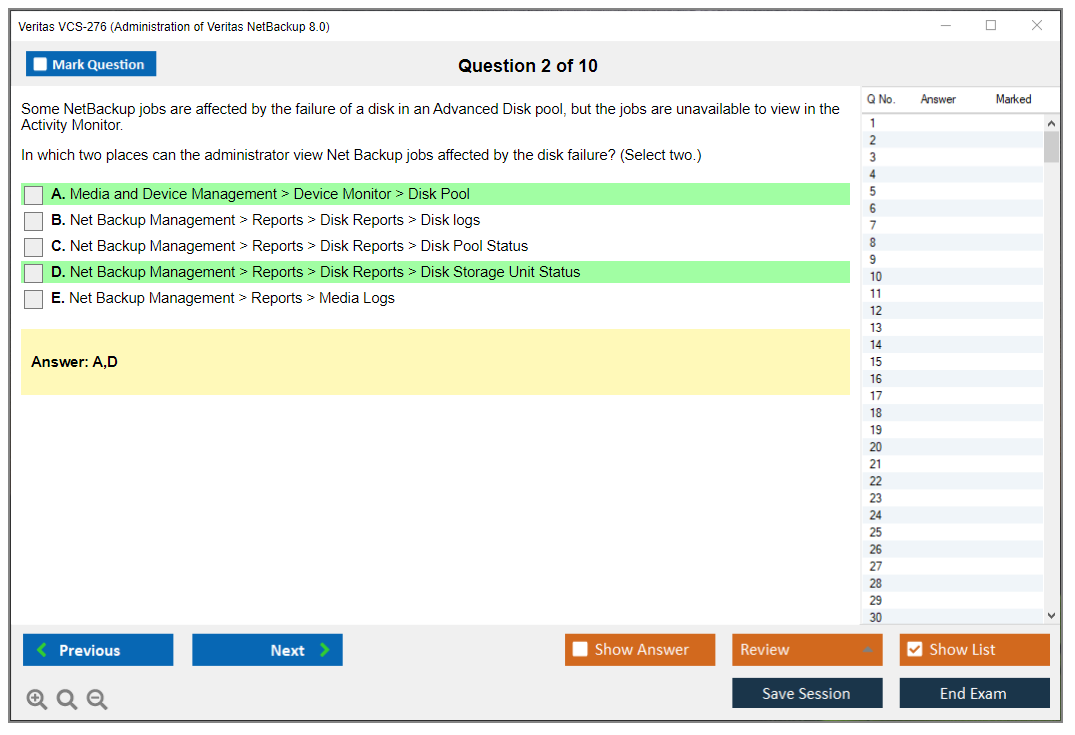
Task: Click the green left arrow on Previous
Action: click(42, 650)
